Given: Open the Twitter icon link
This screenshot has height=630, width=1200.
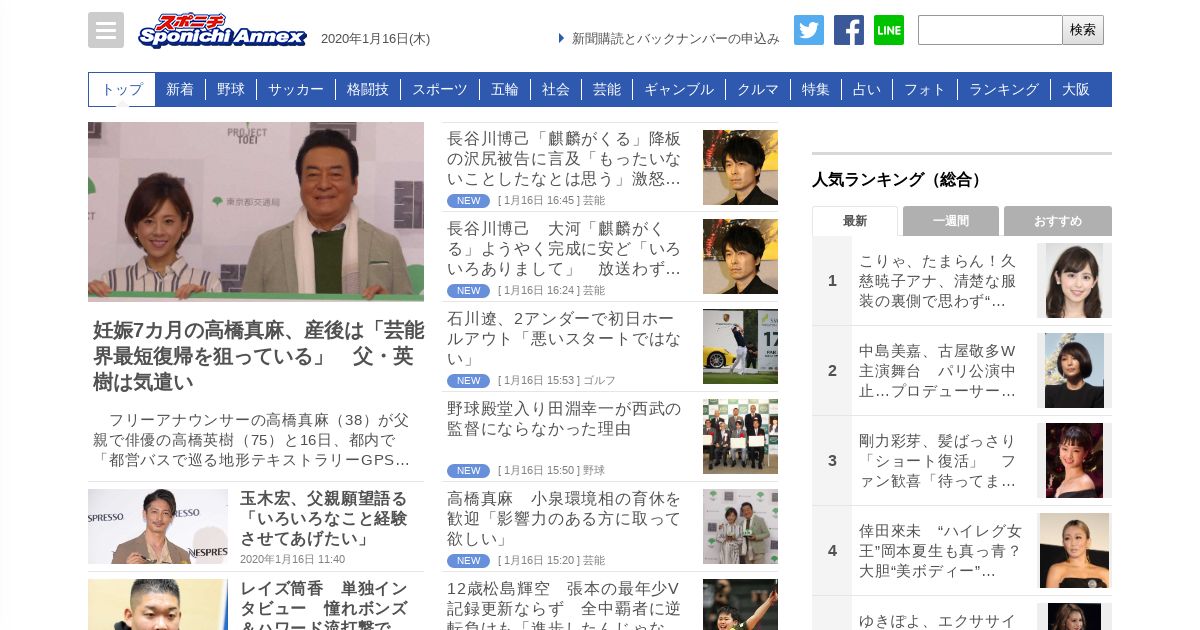Looking at the screenshot, I should (x=809, y=30).
